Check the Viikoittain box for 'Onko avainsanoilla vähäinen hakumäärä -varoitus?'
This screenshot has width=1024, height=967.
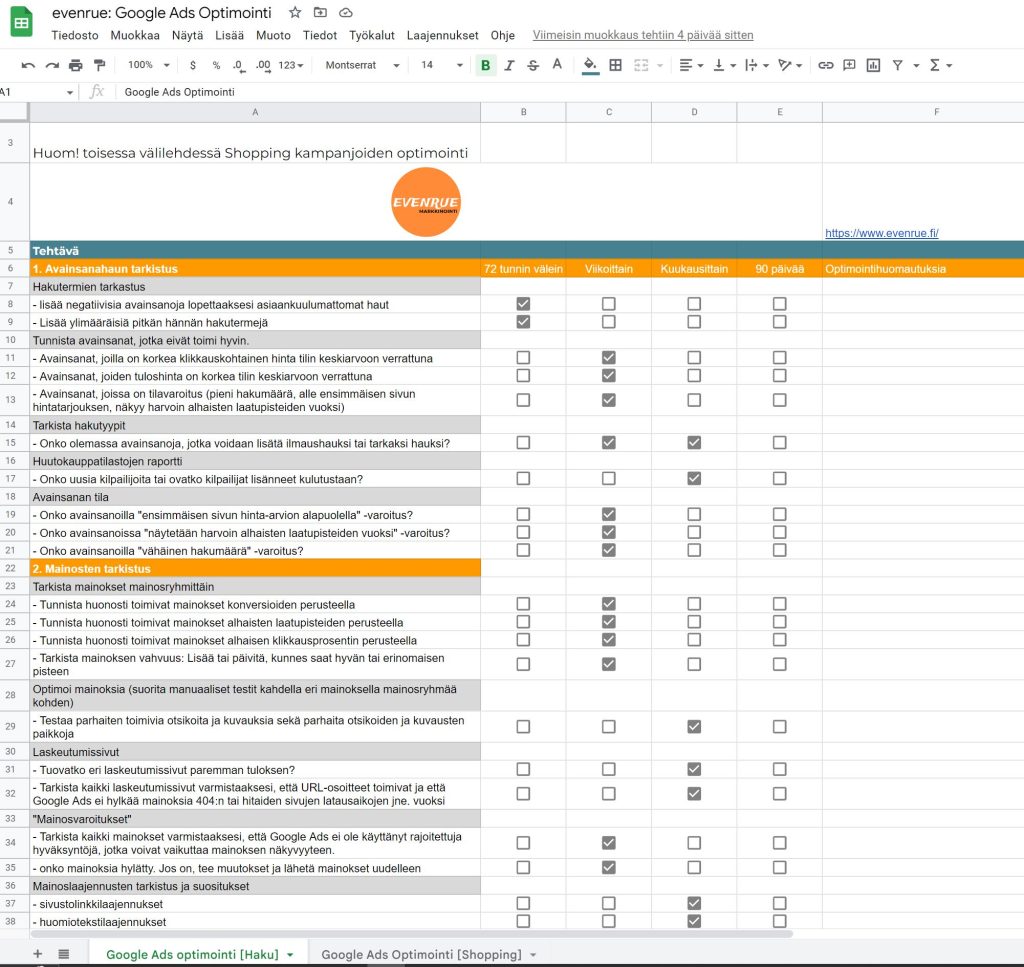(608, 550)
